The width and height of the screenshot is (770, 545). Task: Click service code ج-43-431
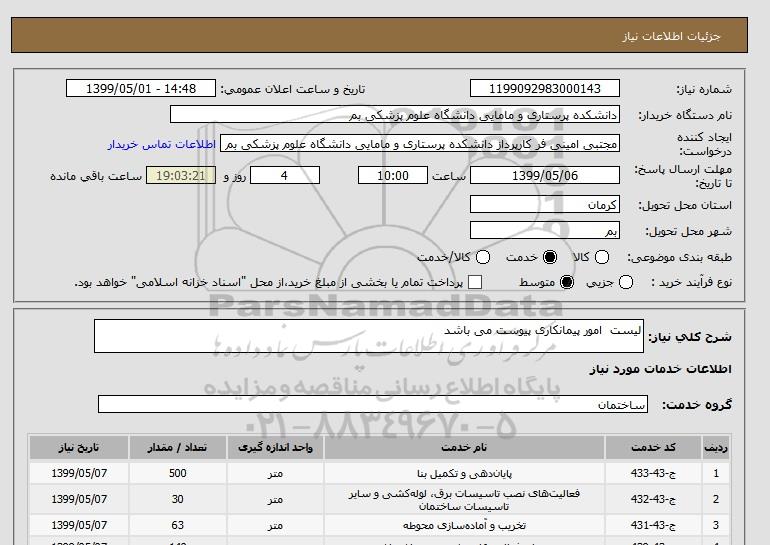653,525
